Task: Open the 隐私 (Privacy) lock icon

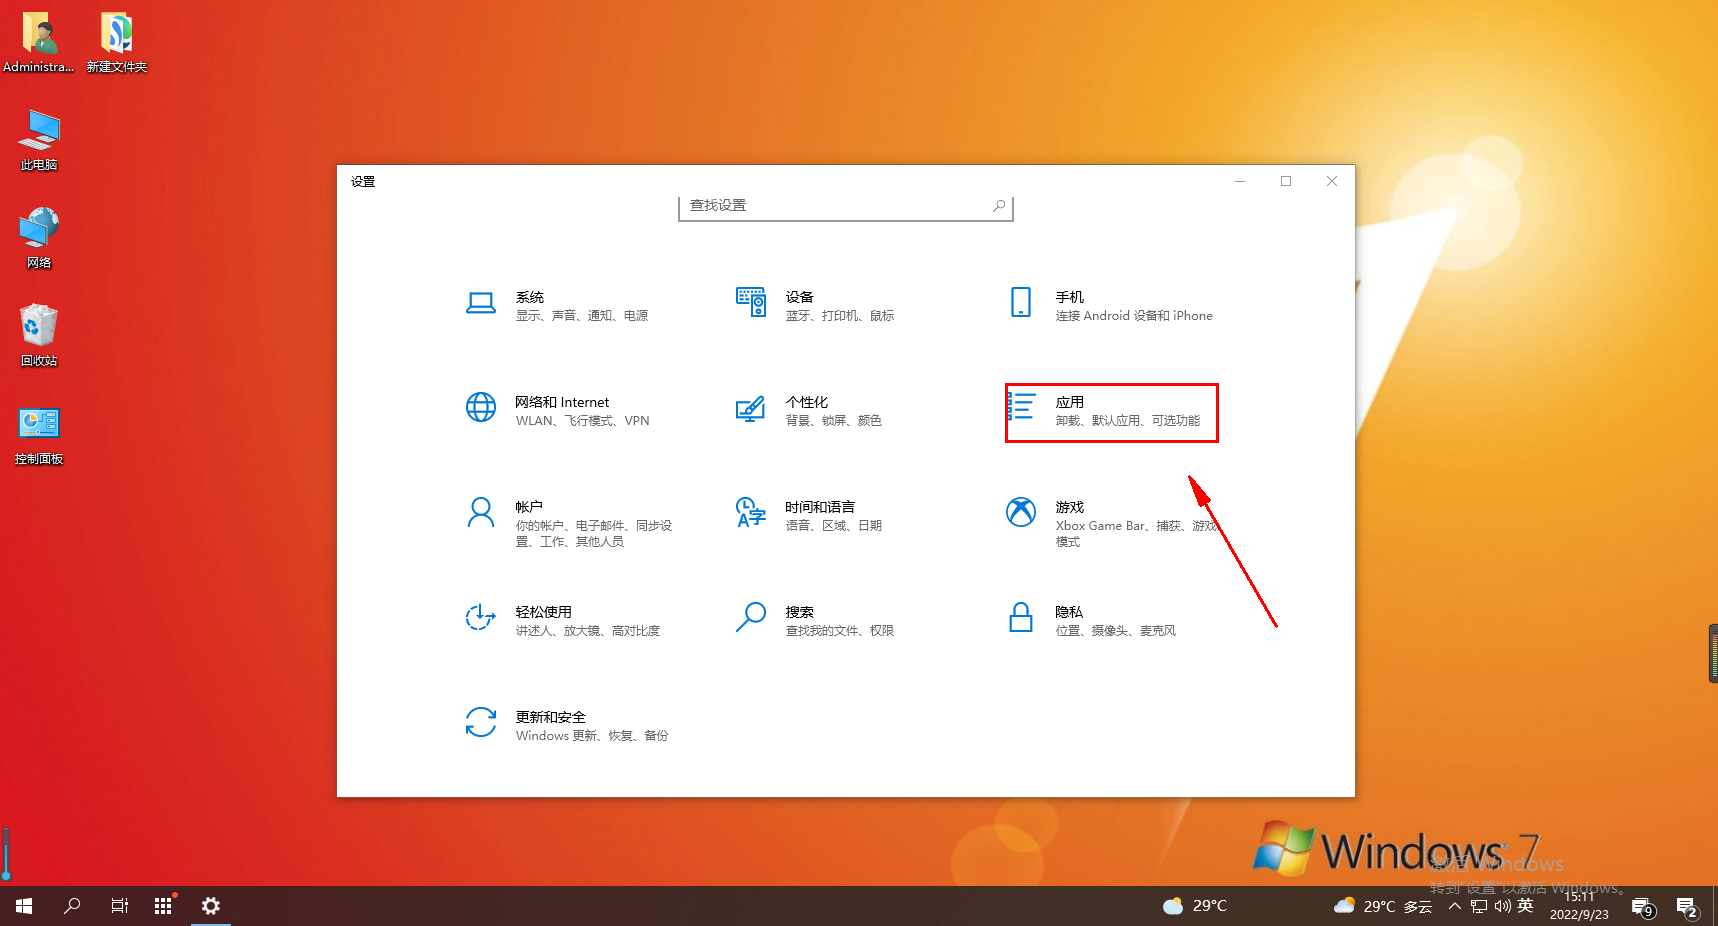Action: tap(1021, 617)
